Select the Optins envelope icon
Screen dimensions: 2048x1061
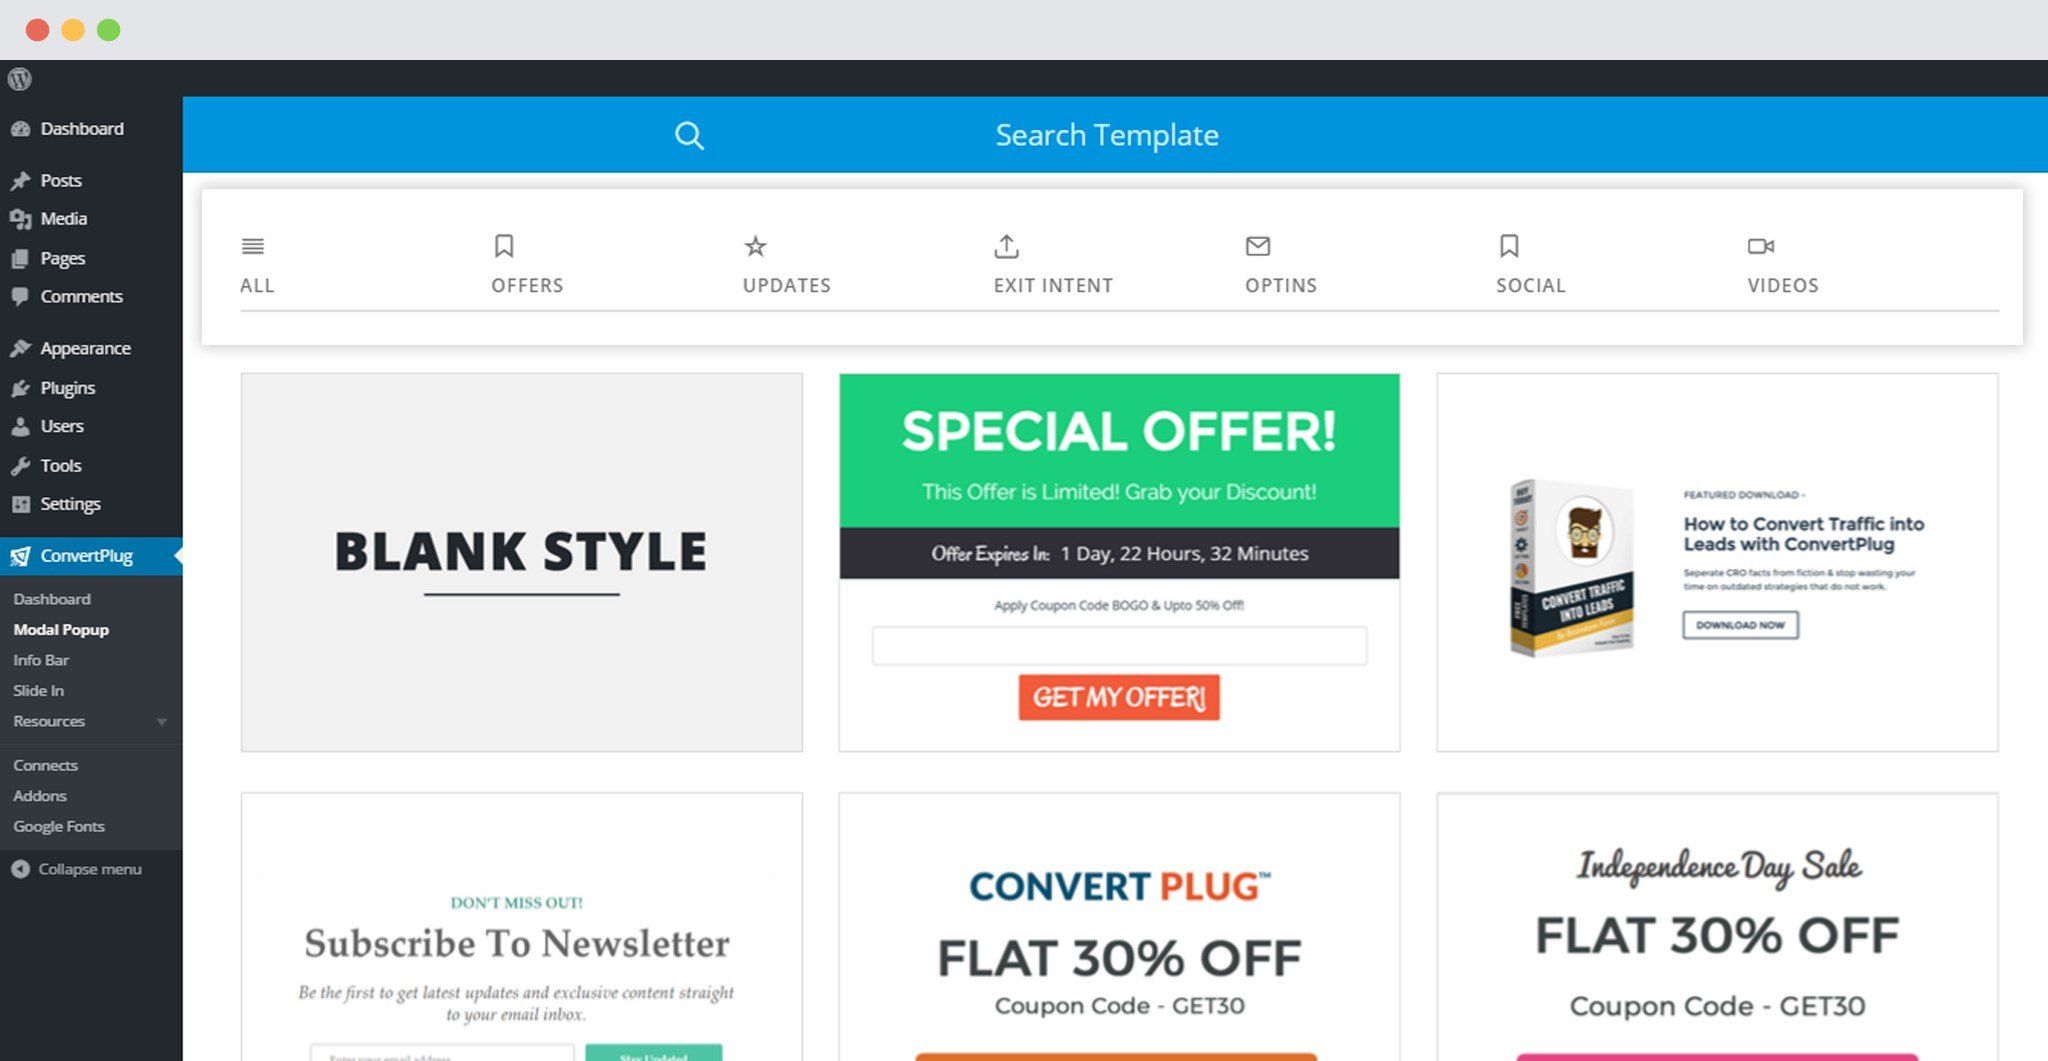tap(1258, 246)
